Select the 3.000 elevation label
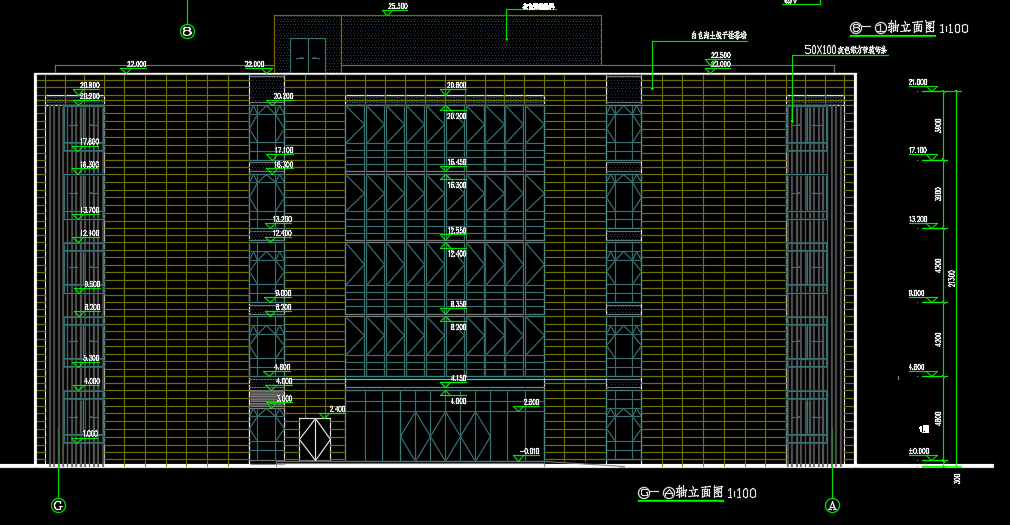The image size is (1010, 525). pos(284,399)
